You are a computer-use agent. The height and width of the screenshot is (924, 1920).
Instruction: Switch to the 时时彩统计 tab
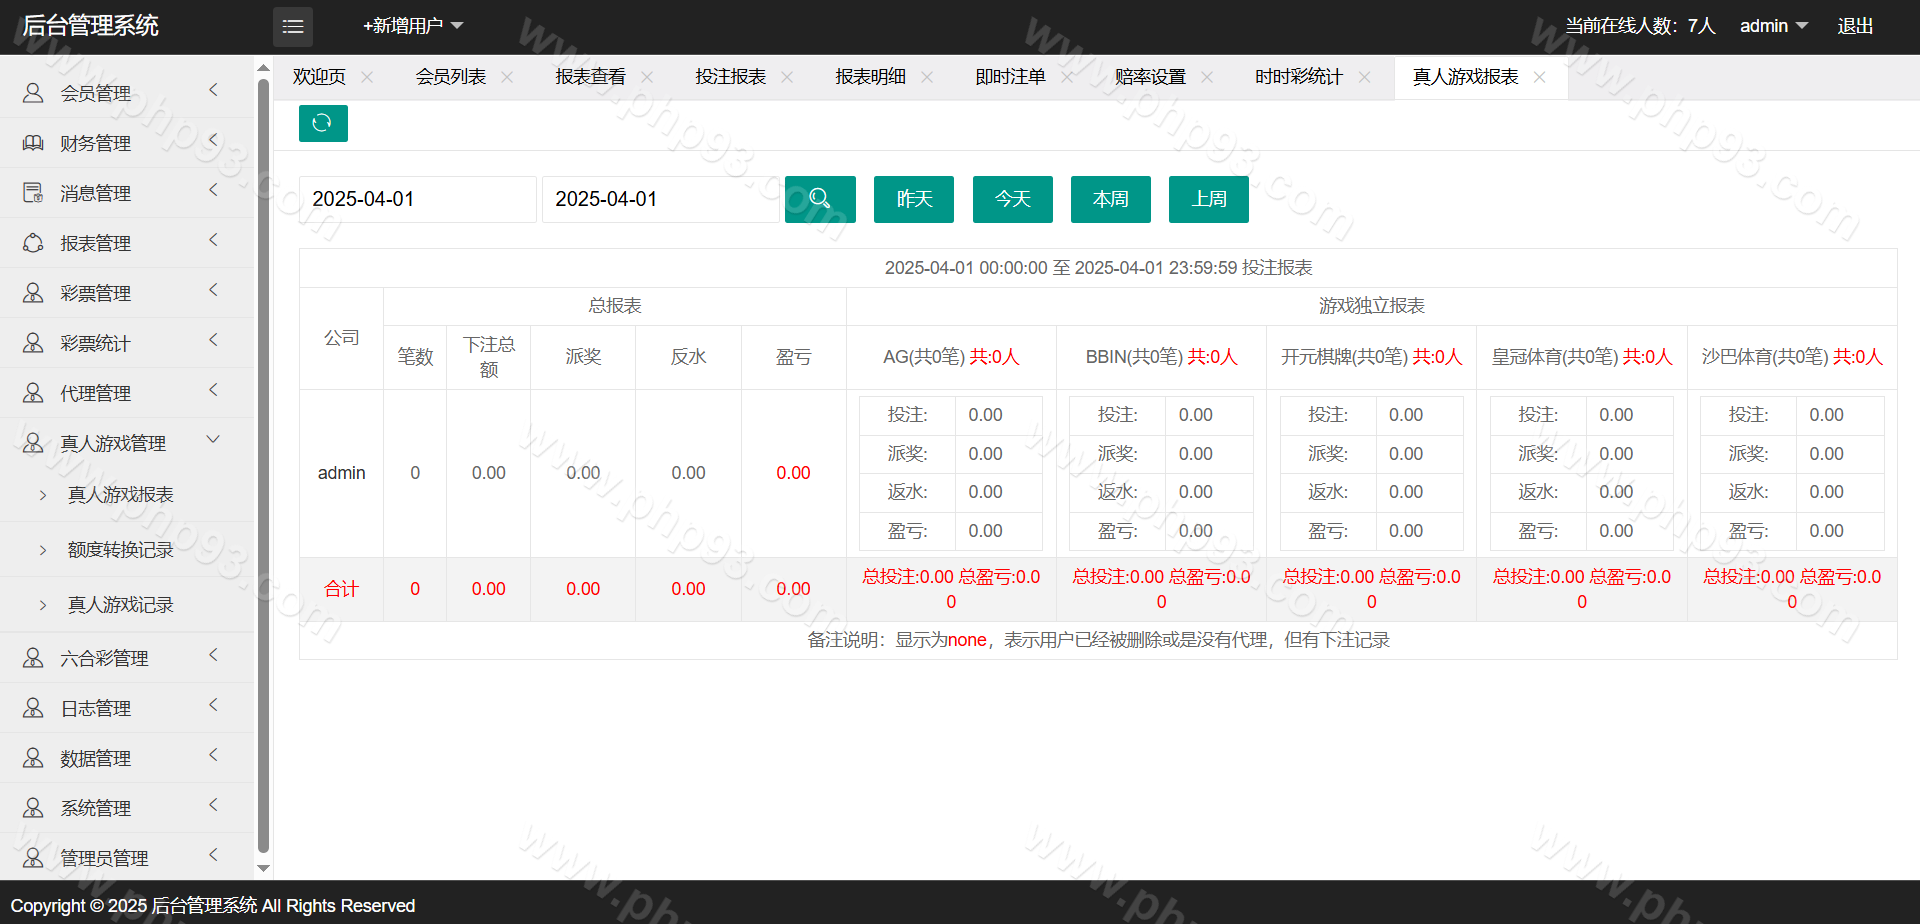pyautogui.click(x=1298, y=77)
